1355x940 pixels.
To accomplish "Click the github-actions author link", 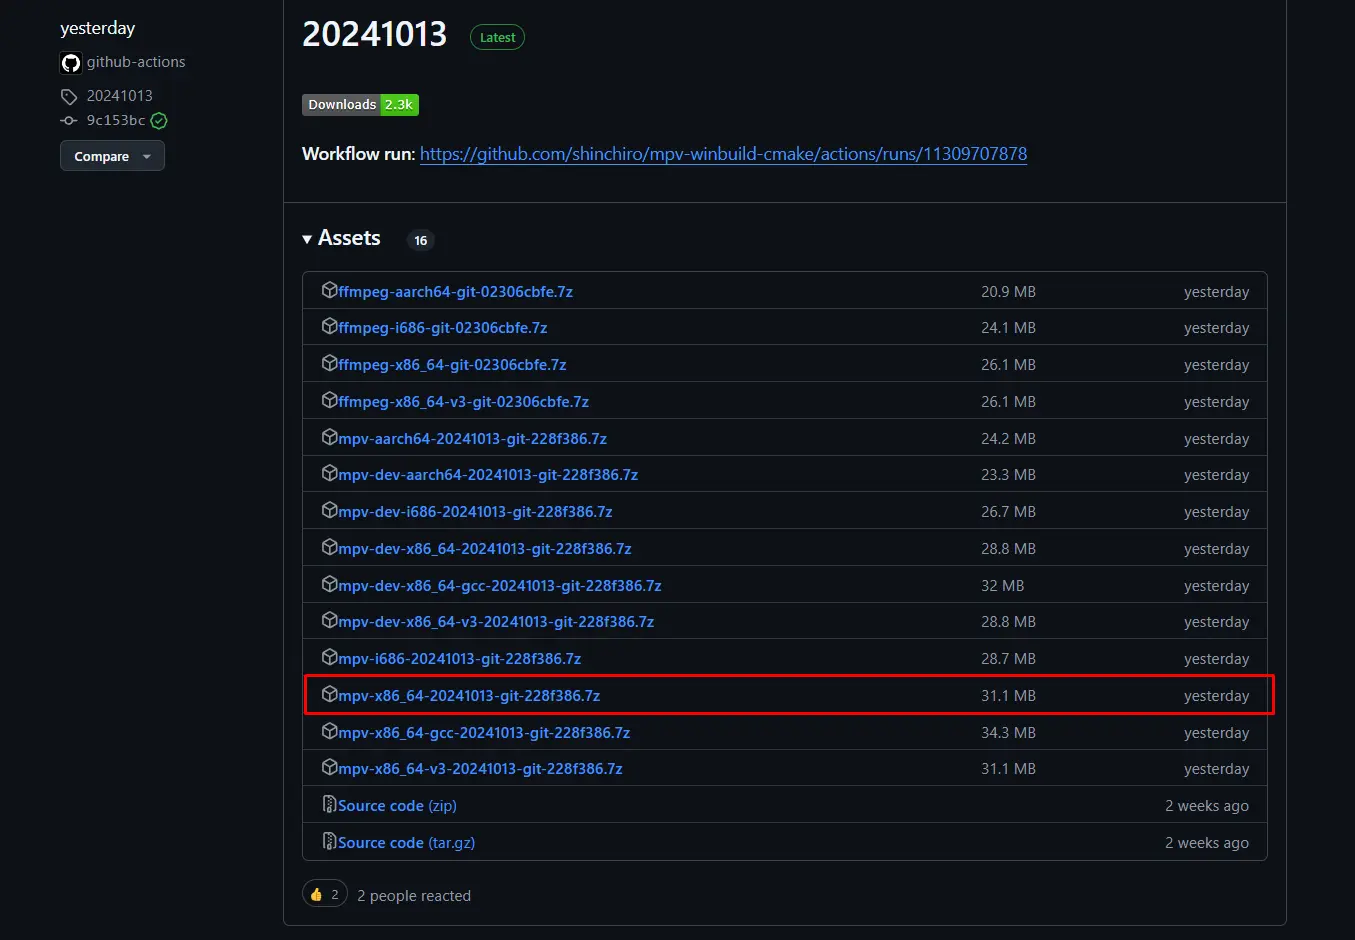I will (136, 62).
